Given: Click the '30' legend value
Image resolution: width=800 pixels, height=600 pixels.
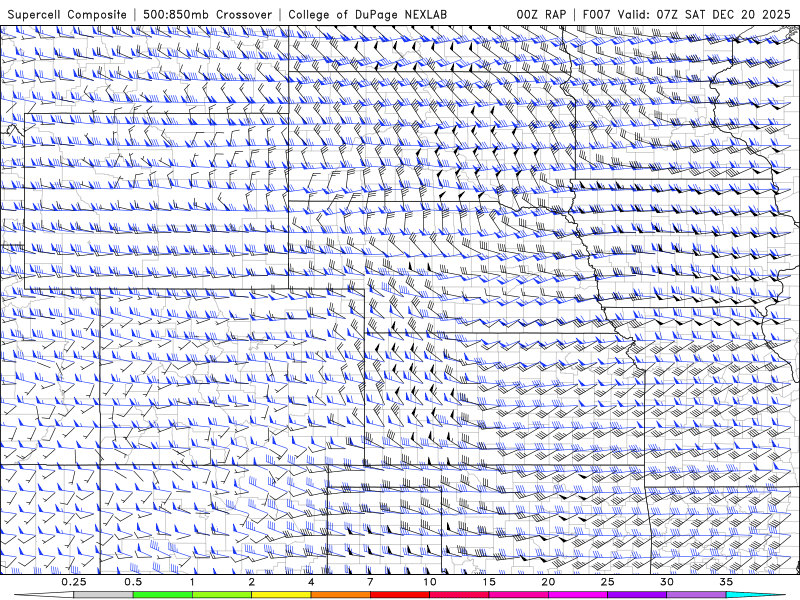Looking at the screenshot, I should click(x=666, y=582).
